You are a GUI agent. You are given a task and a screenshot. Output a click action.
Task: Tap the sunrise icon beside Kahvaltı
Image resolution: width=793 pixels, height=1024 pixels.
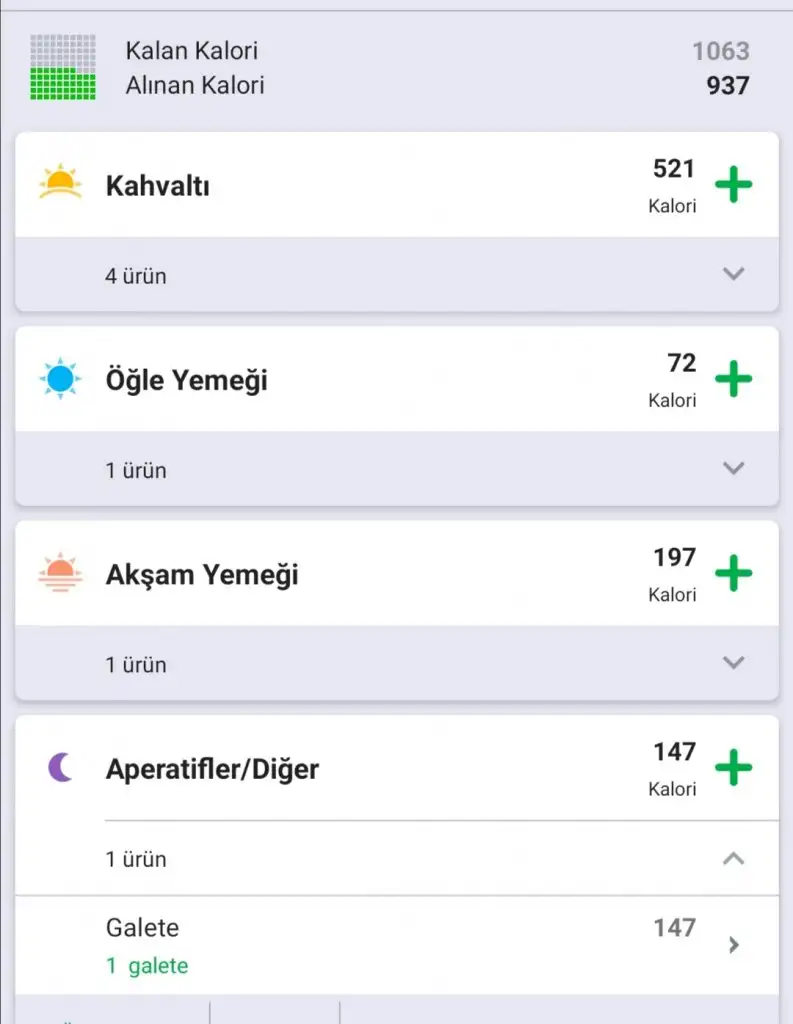[60, 184]
